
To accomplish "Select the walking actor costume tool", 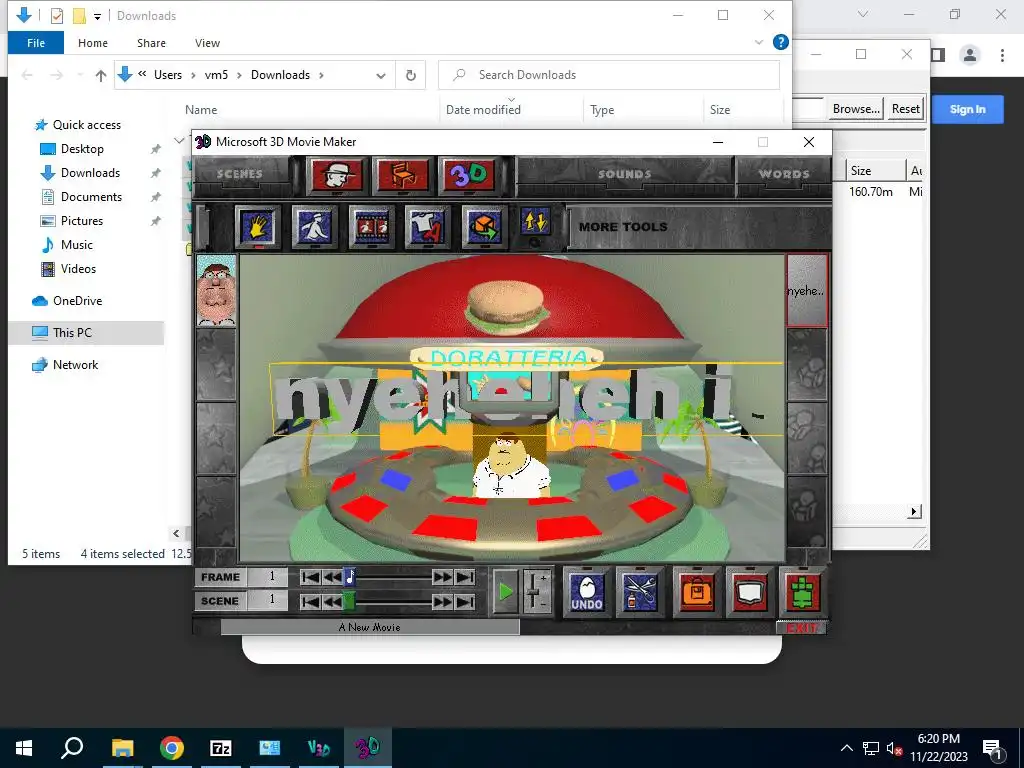I will [x=314, y=227].
